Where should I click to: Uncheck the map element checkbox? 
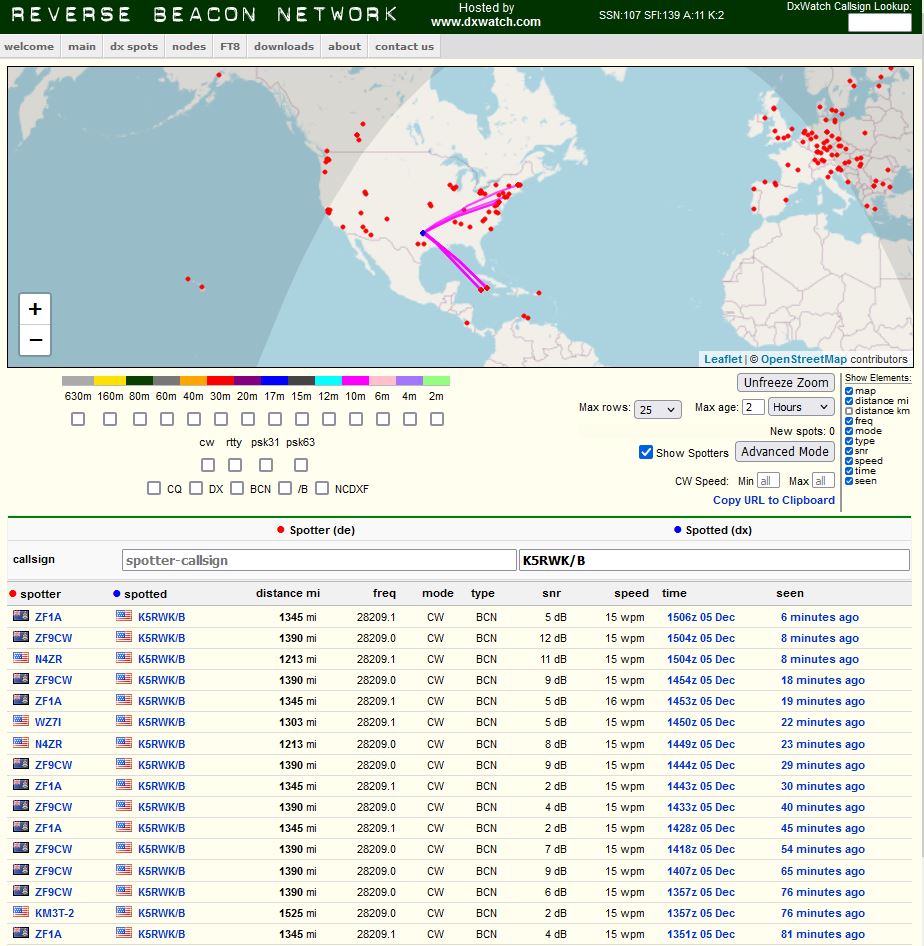(x=849, y=391)
